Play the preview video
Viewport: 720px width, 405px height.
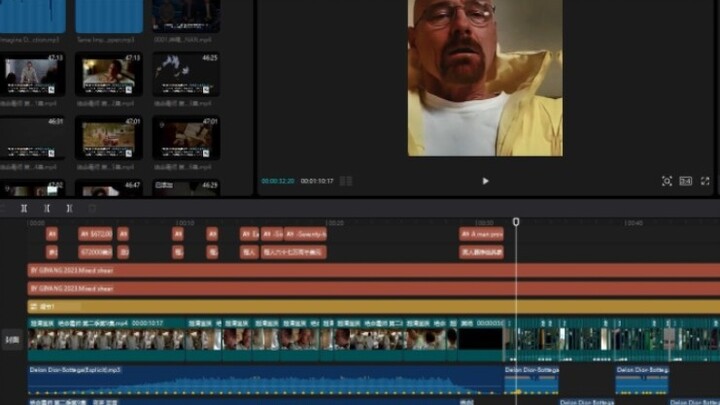coord(485,181)
